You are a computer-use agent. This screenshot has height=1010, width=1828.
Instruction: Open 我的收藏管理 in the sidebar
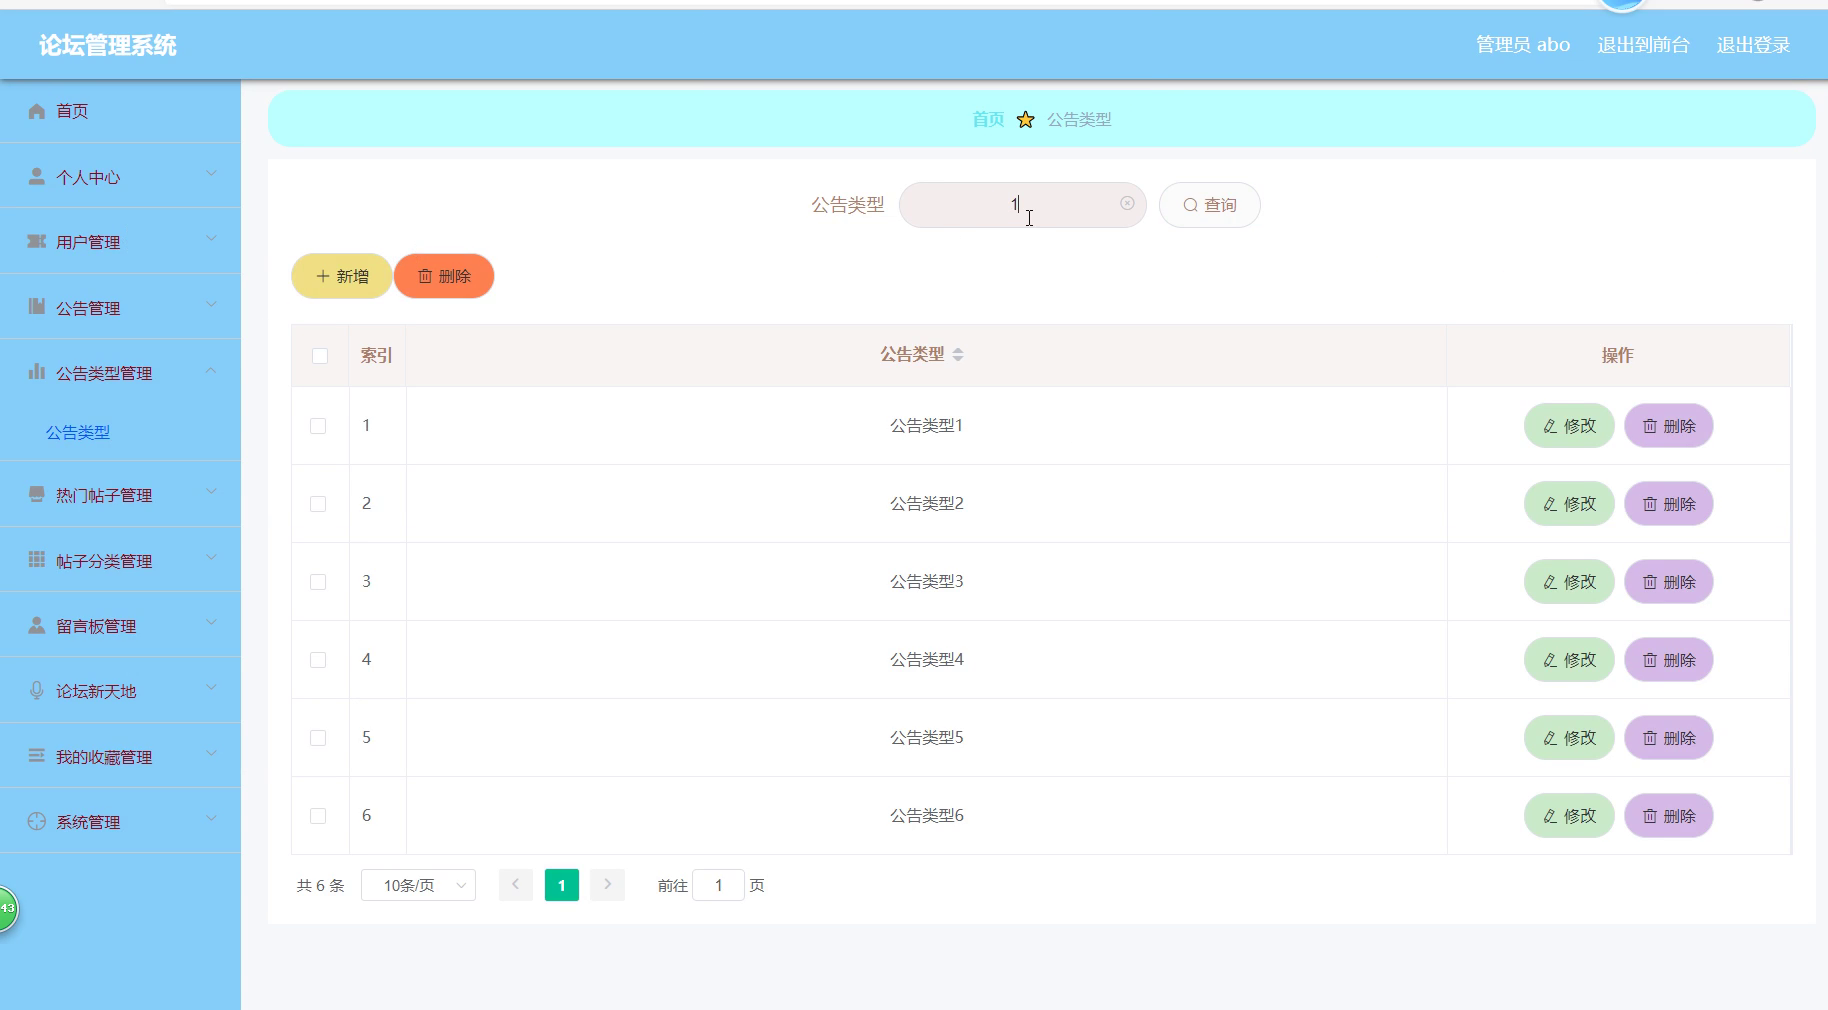120,757
